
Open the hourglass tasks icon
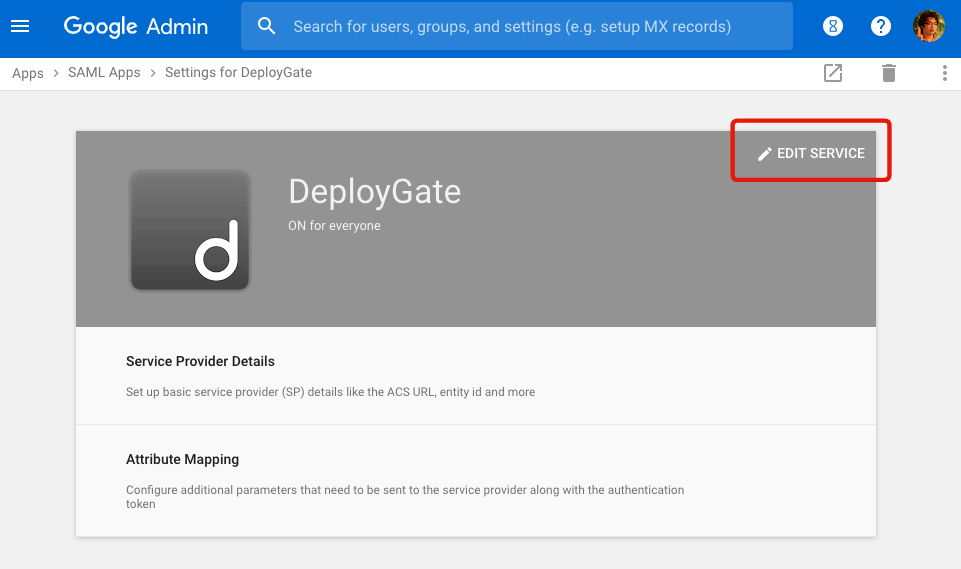tap(832, 26)
